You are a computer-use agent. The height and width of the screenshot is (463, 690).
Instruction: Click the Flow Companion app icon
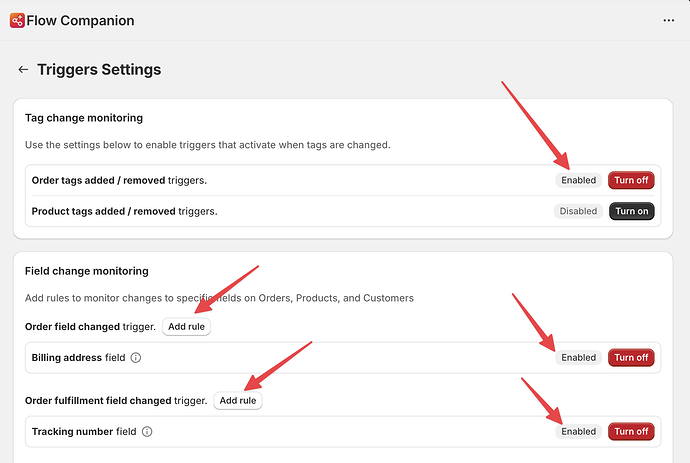[17, 20]
